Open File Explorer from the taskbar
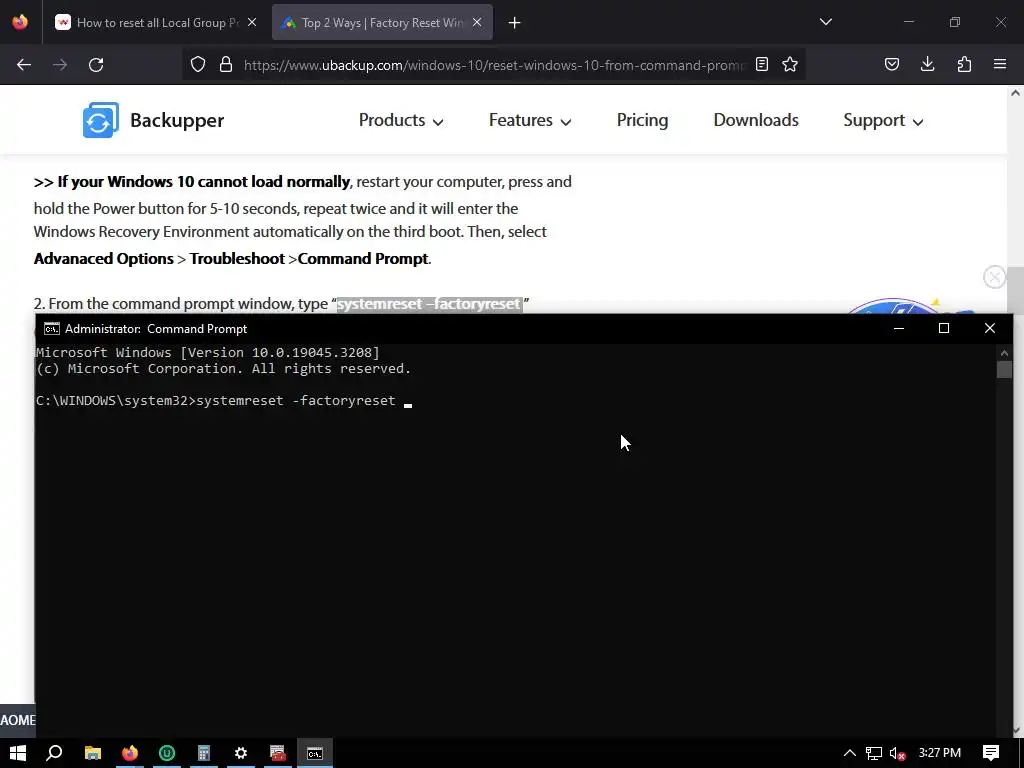Viewport: 1024px width, 768px height. tap(93, 753)
